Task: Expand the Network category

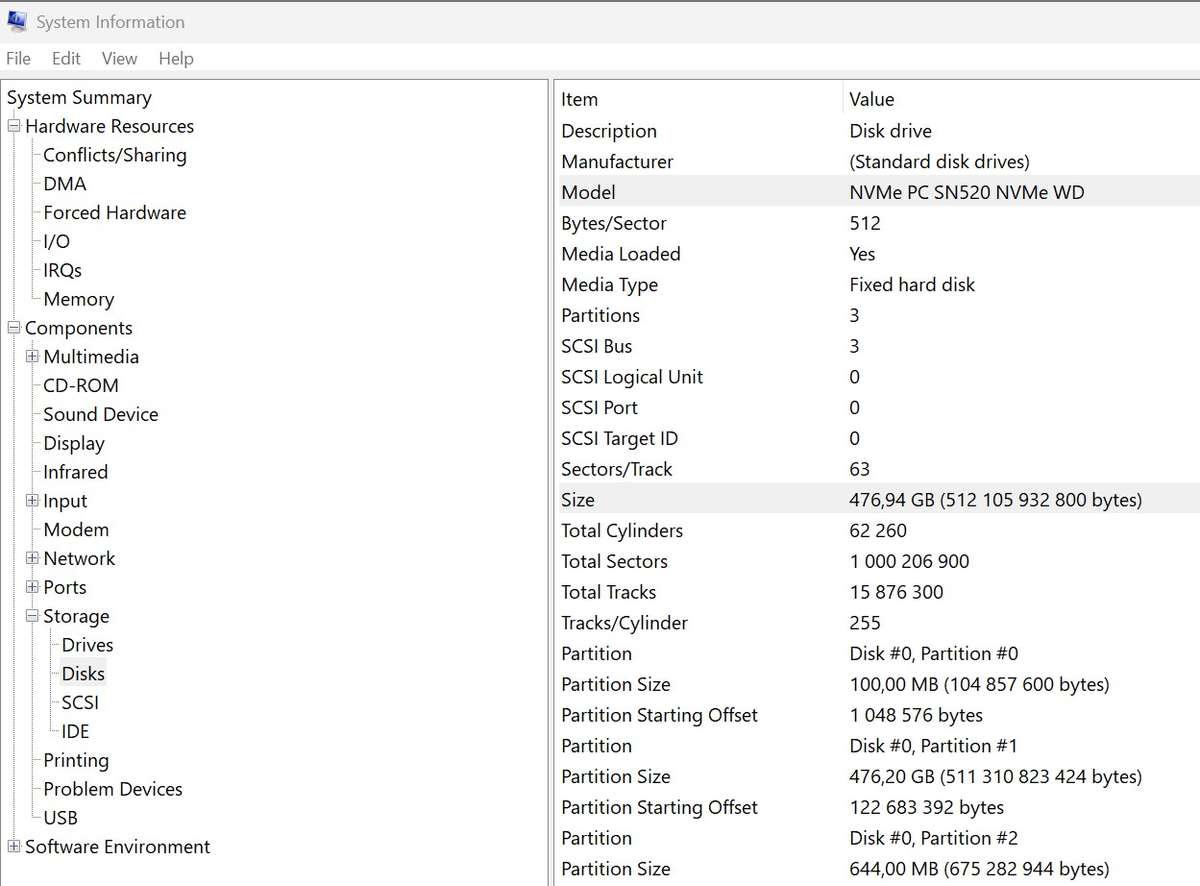Action: coord(32,559)
